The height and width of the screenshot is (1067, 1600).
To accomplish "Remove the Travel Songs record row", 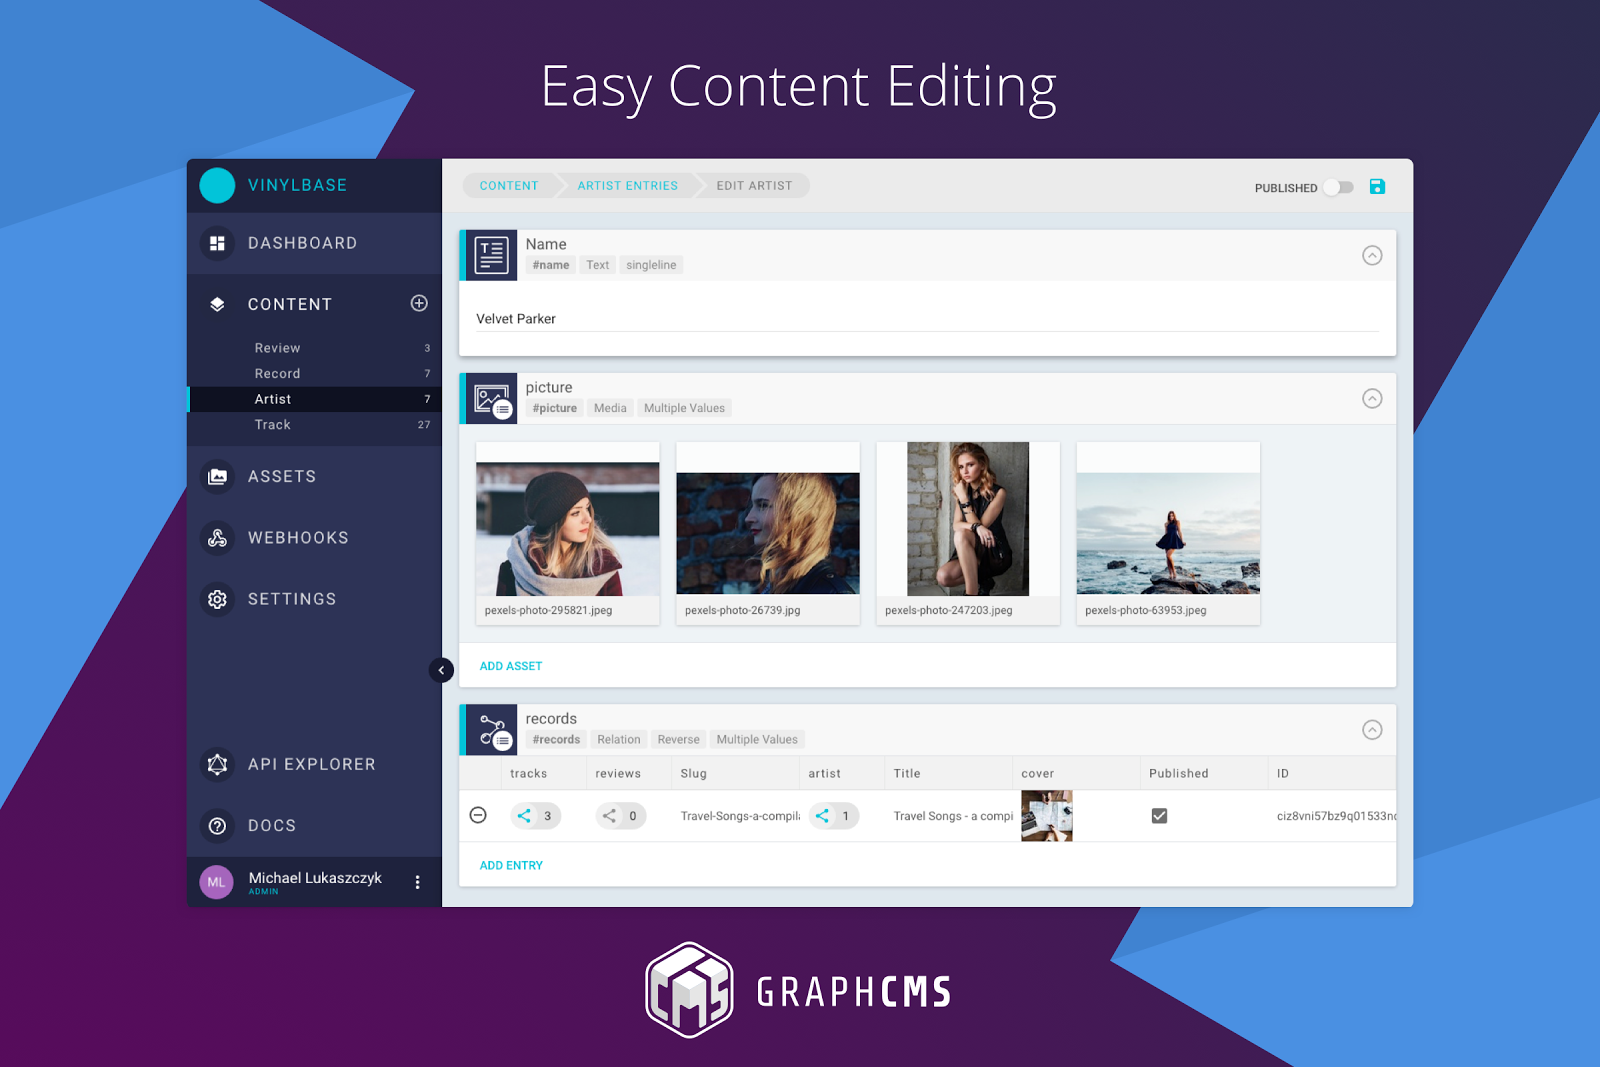I will coord(478,815).
